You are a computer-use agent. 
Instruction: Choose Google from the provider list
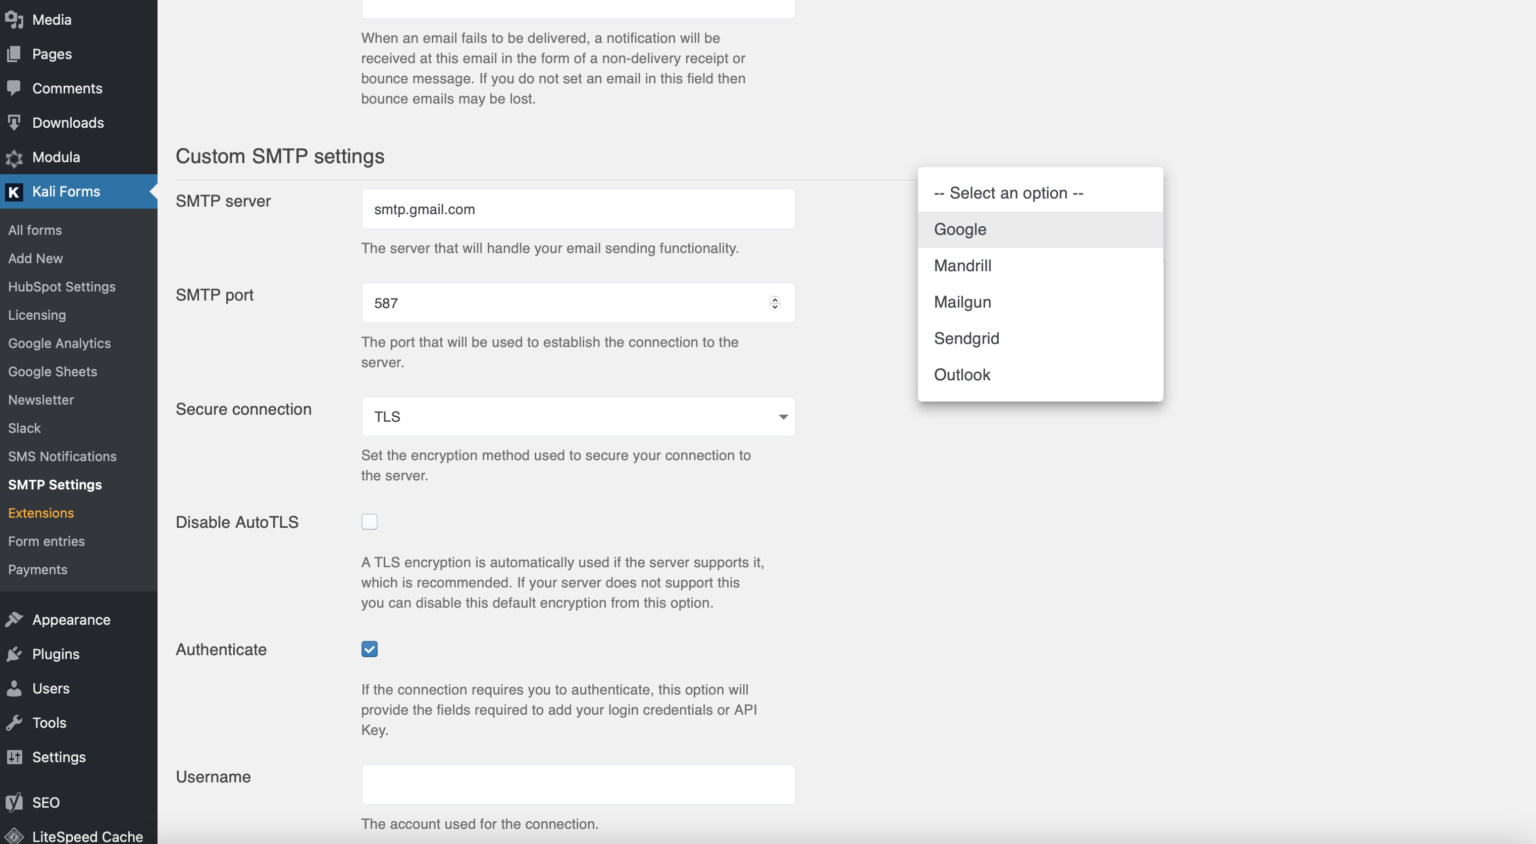pyautogui.click(x=1040, y=229)
